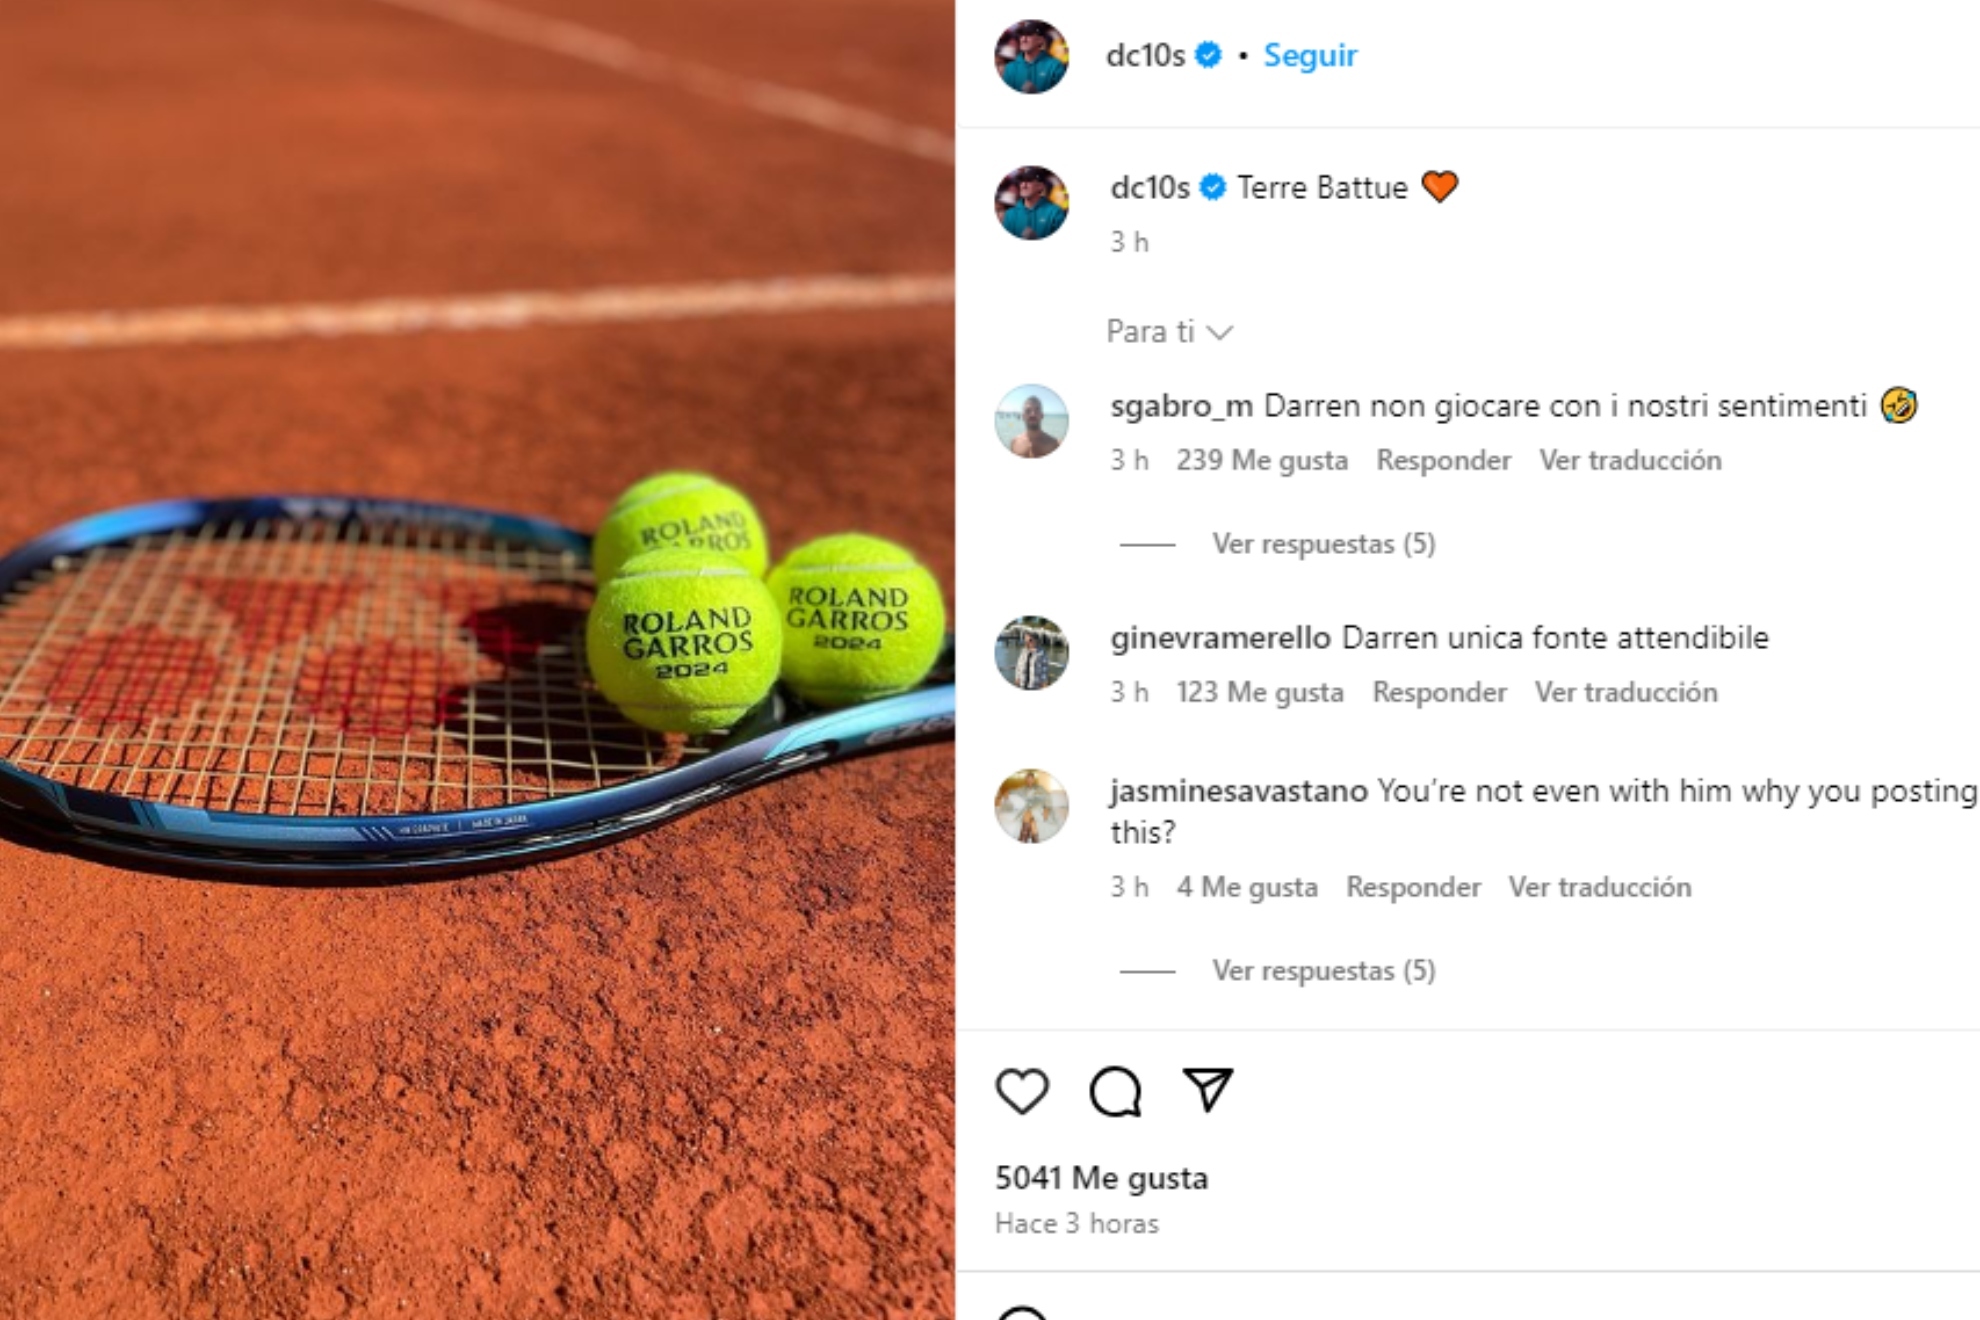Expand the Para ti comment sorting dropdown
This screenshot has height=1320, width=1980.
click(1169, 331)
